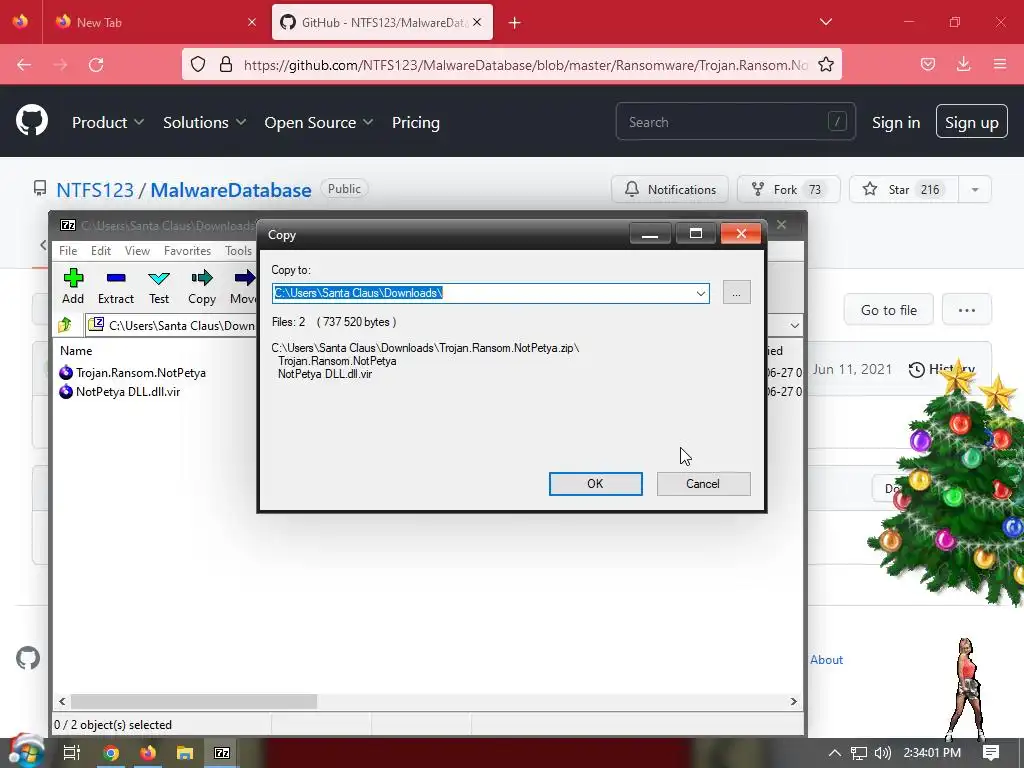This screenshot has width=1024, height=768.
Task: Bookmark this page with star icon
Action: click(825, 64)
